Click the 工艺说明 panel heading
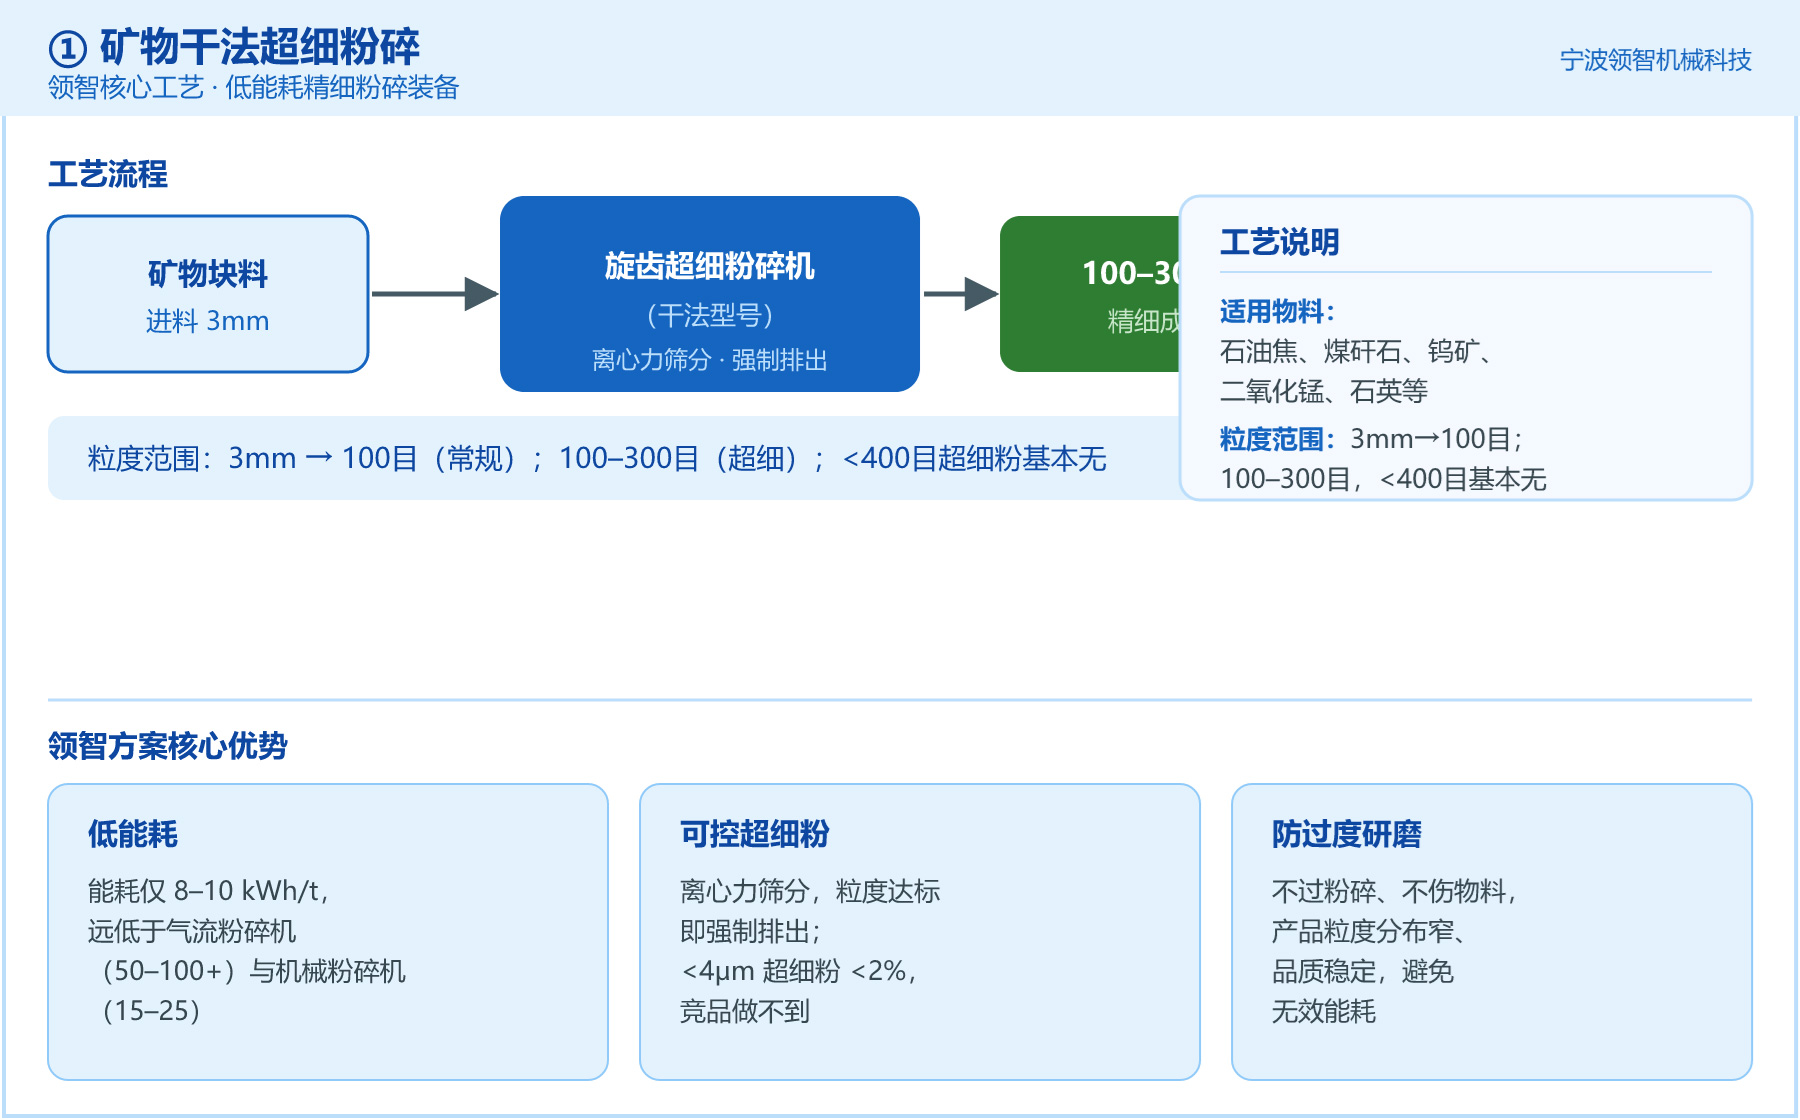 click(1280, 242)
